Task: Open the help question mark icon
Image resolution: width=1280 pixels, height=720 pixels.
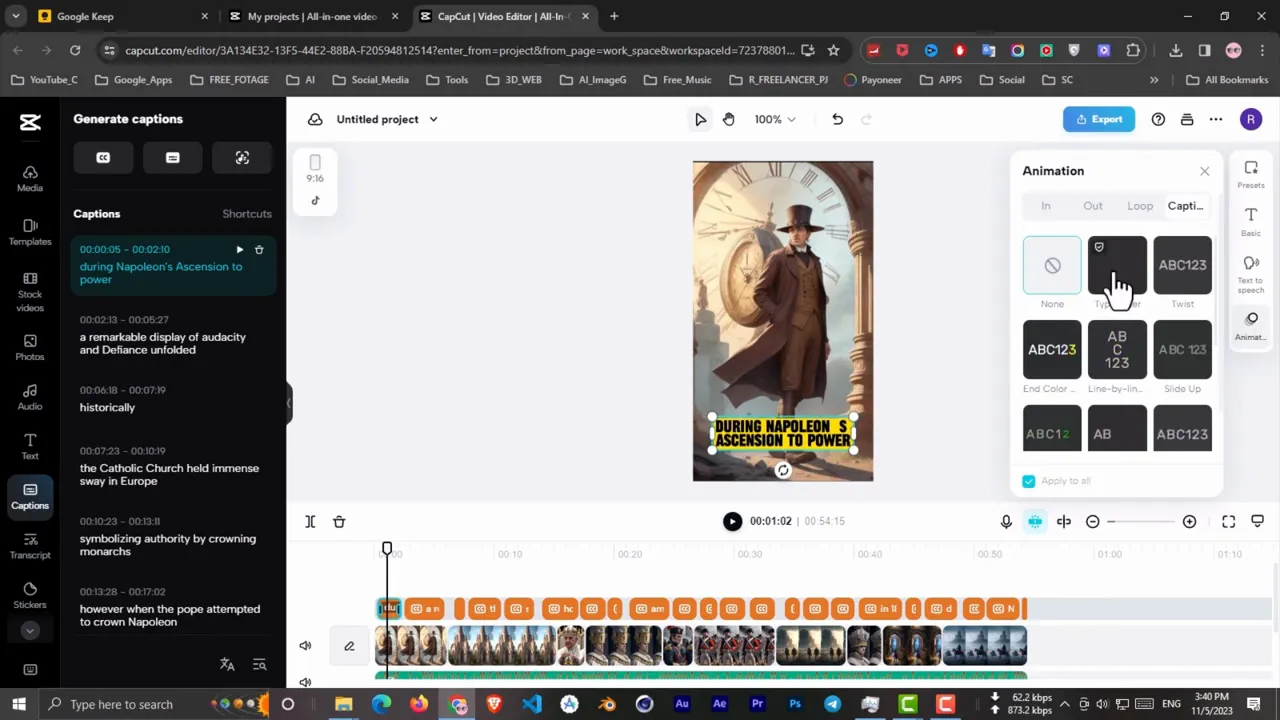Action: pos(1158,120)
